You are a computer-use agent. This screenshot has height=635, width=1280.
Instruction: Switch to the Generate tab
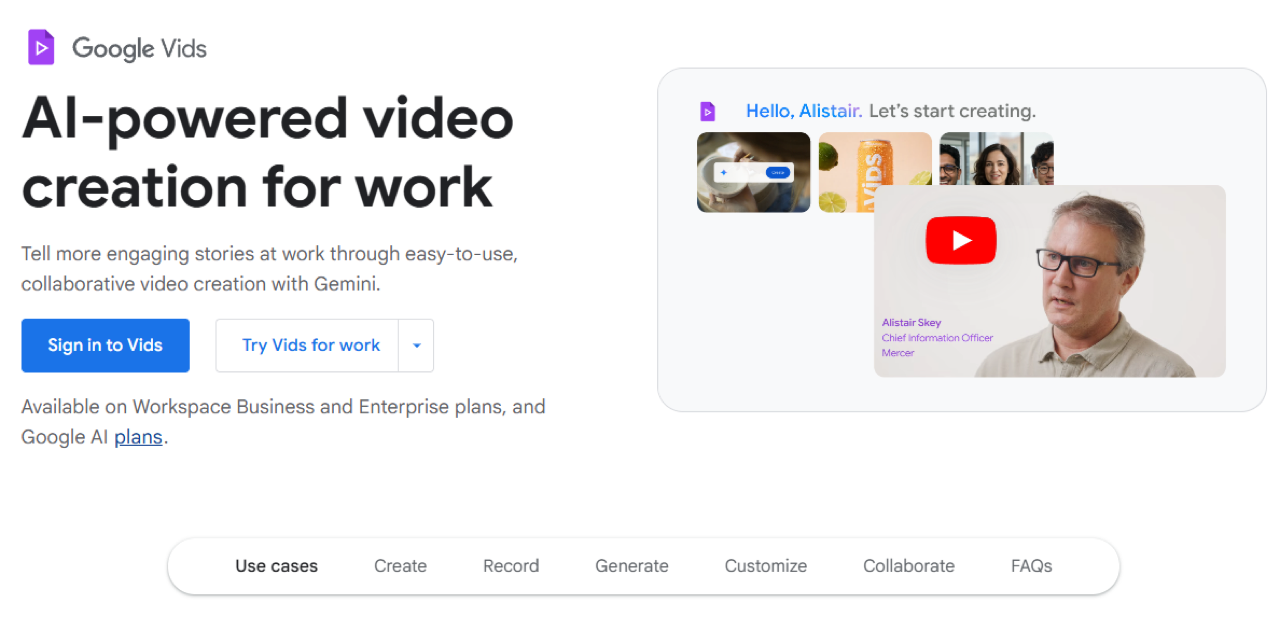click(x=632, y=566)
